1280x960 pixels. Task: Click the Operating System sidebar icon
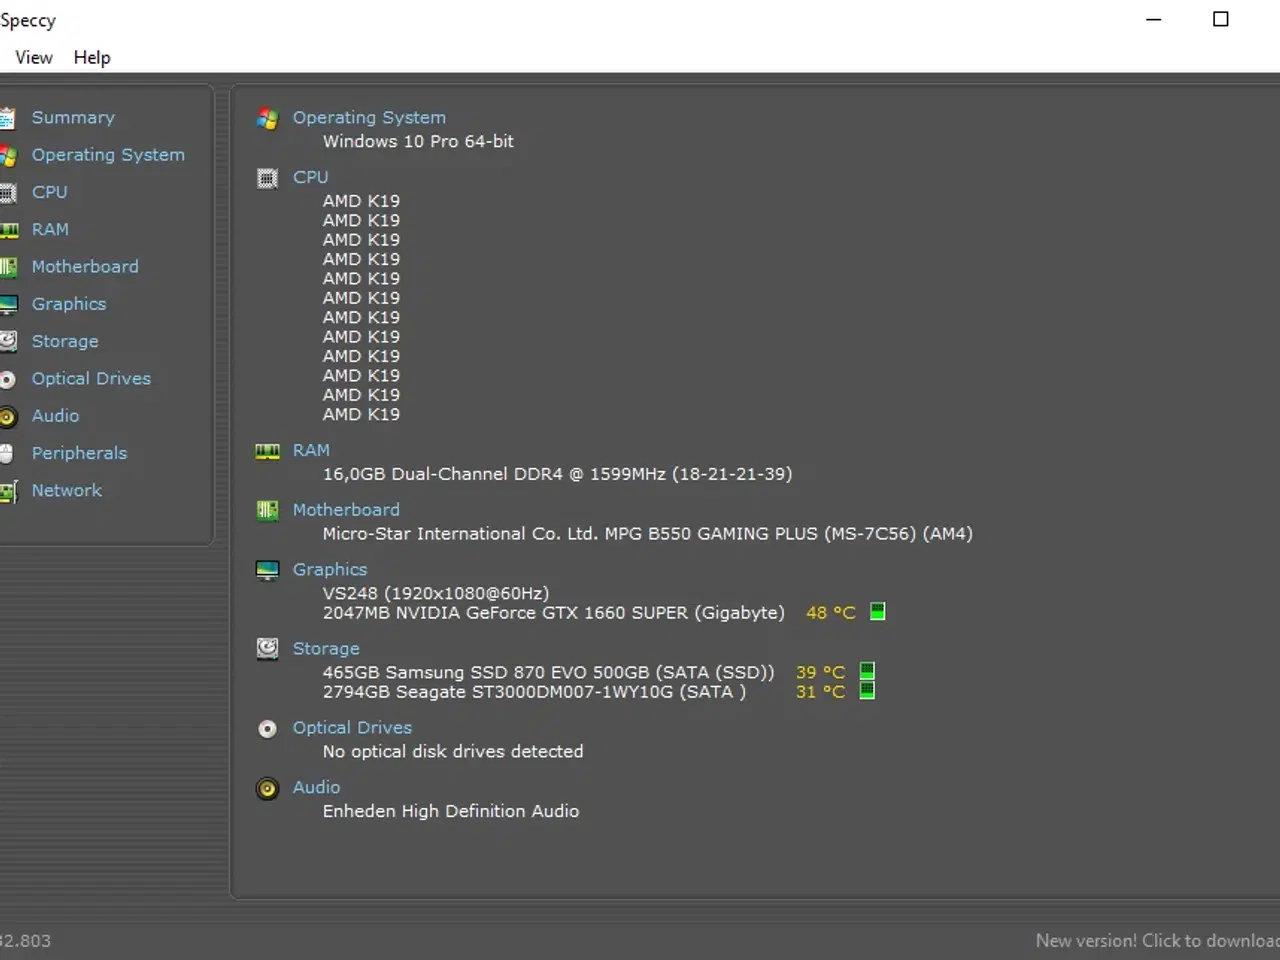pyautogui.click(x=8, y=156)
